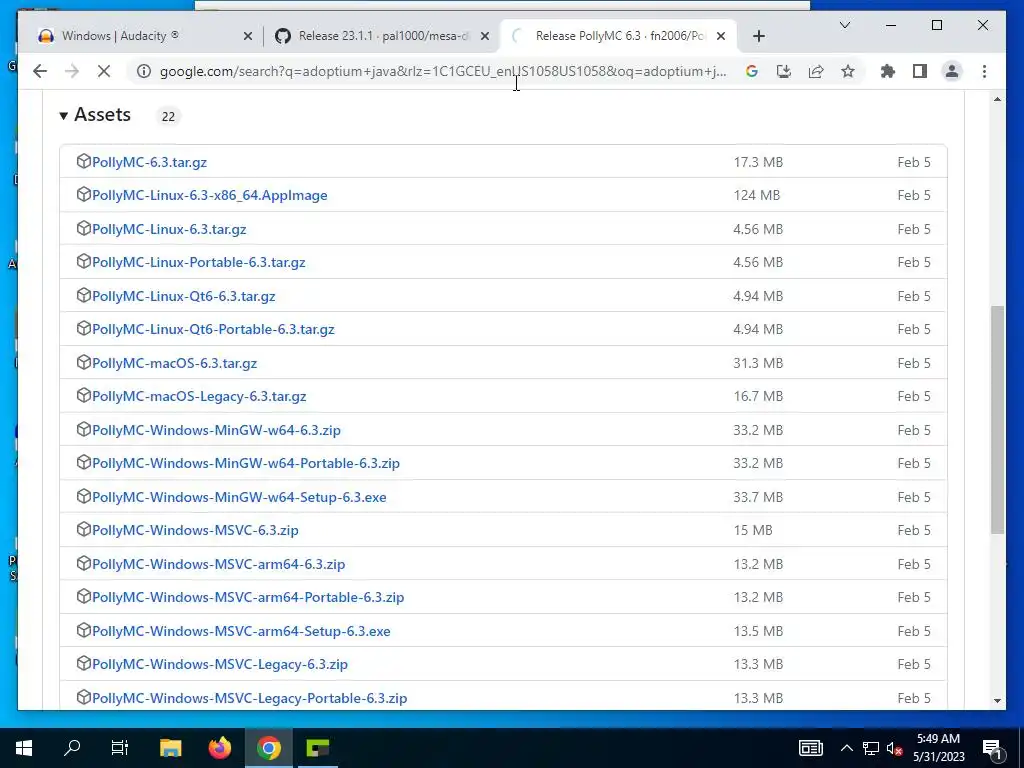
Task: Open Chrome extensions puzzle icon
Action: [x=888, y=71]
